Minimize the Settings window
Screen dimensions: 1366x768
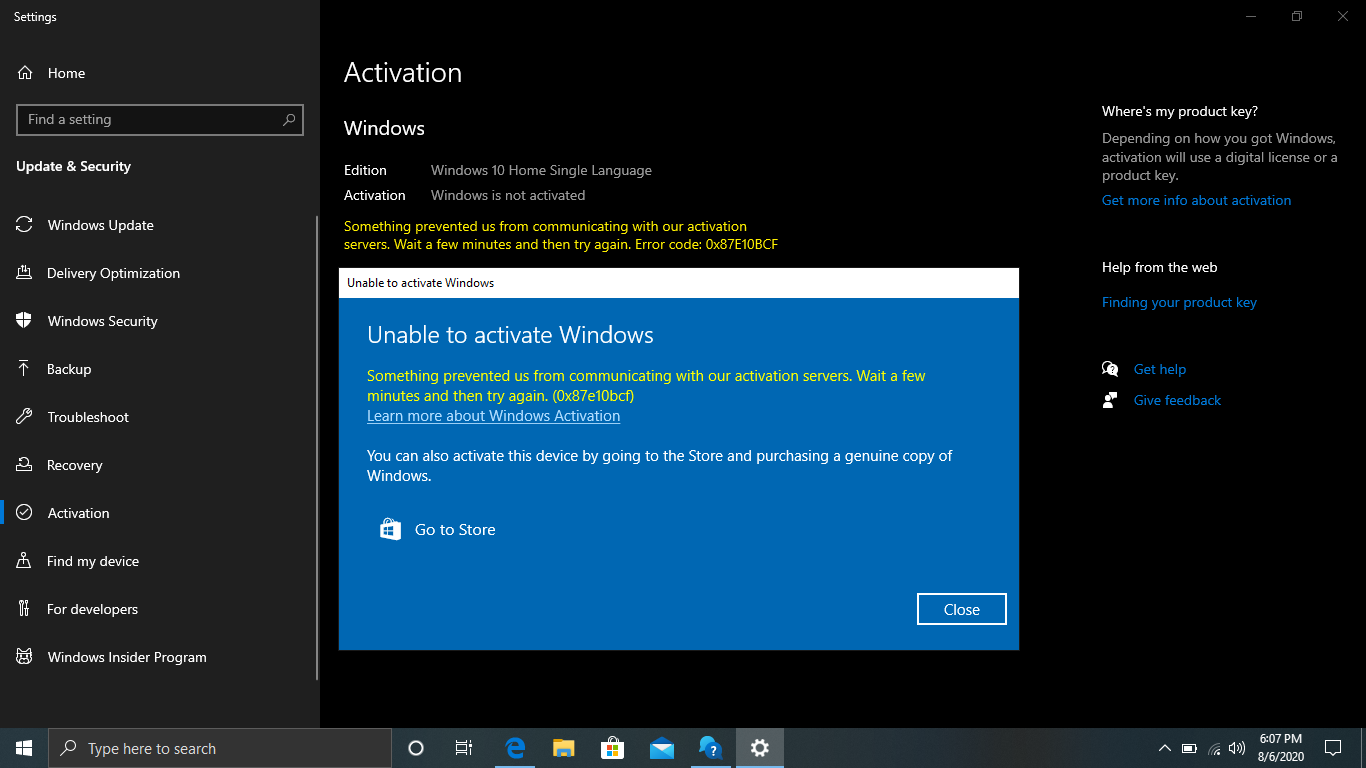(x=1251, y=16)
